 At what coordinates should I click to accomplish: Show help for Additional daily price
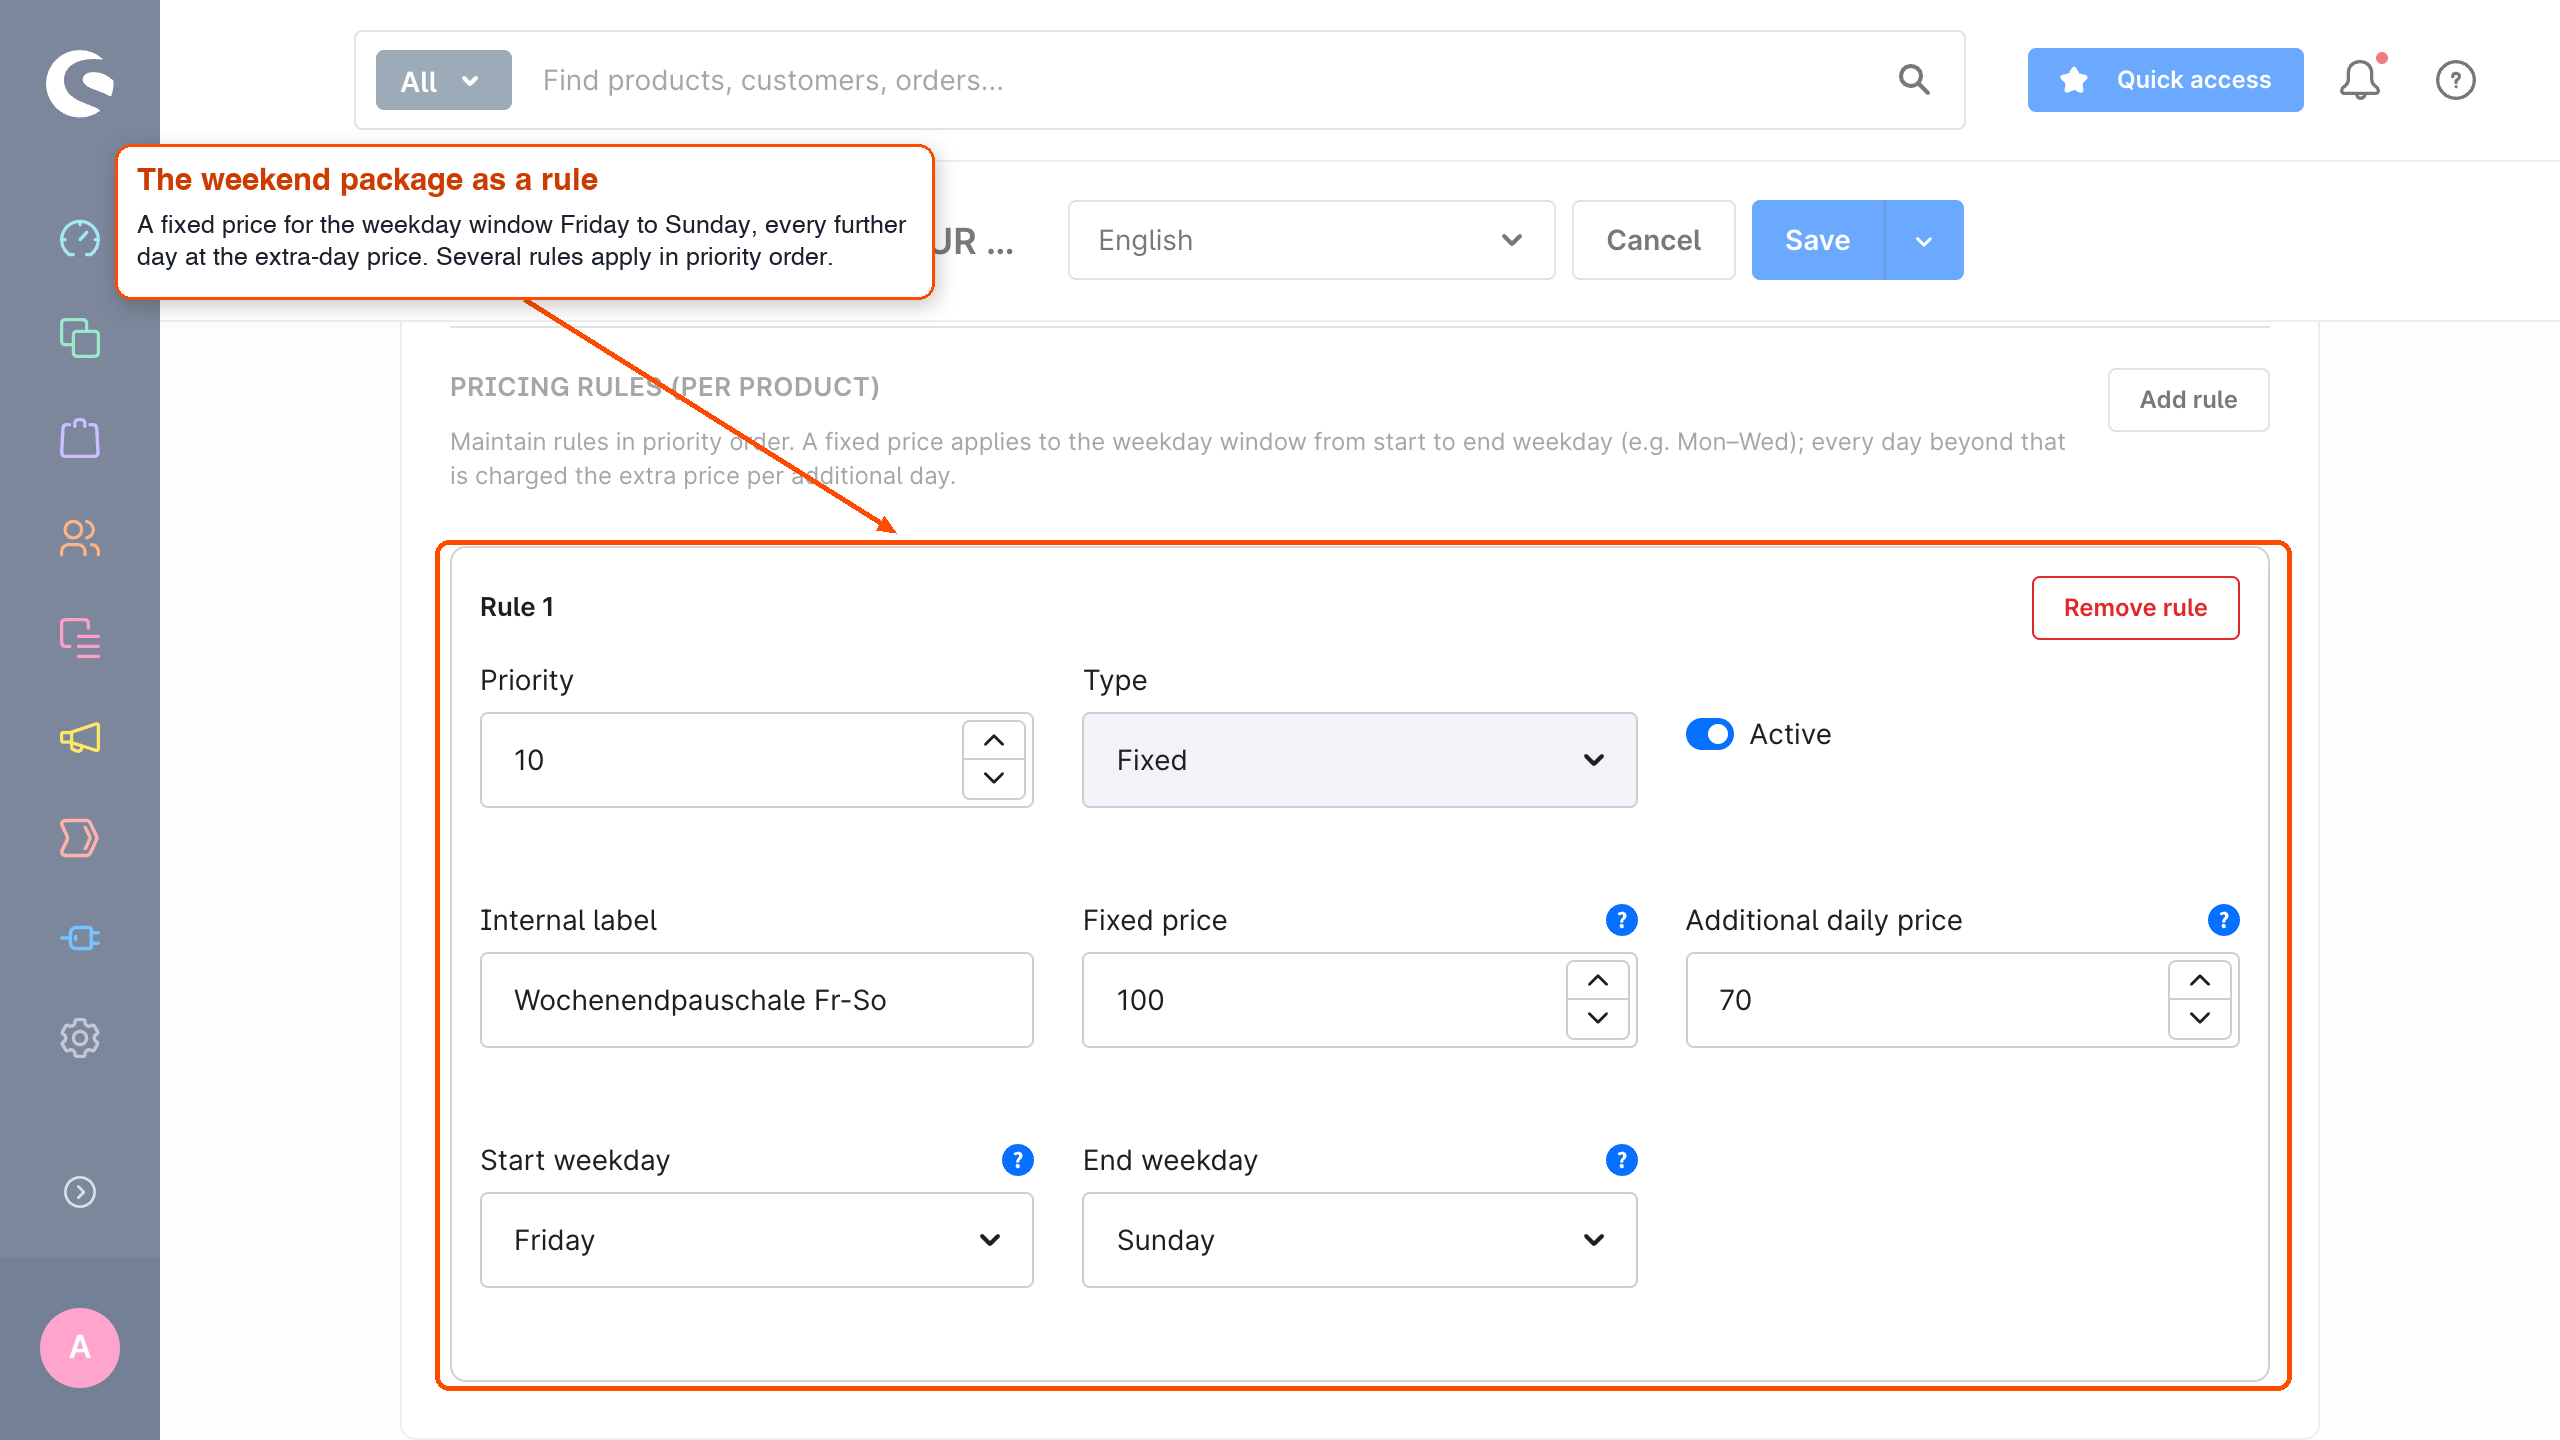pos(2223,920)
